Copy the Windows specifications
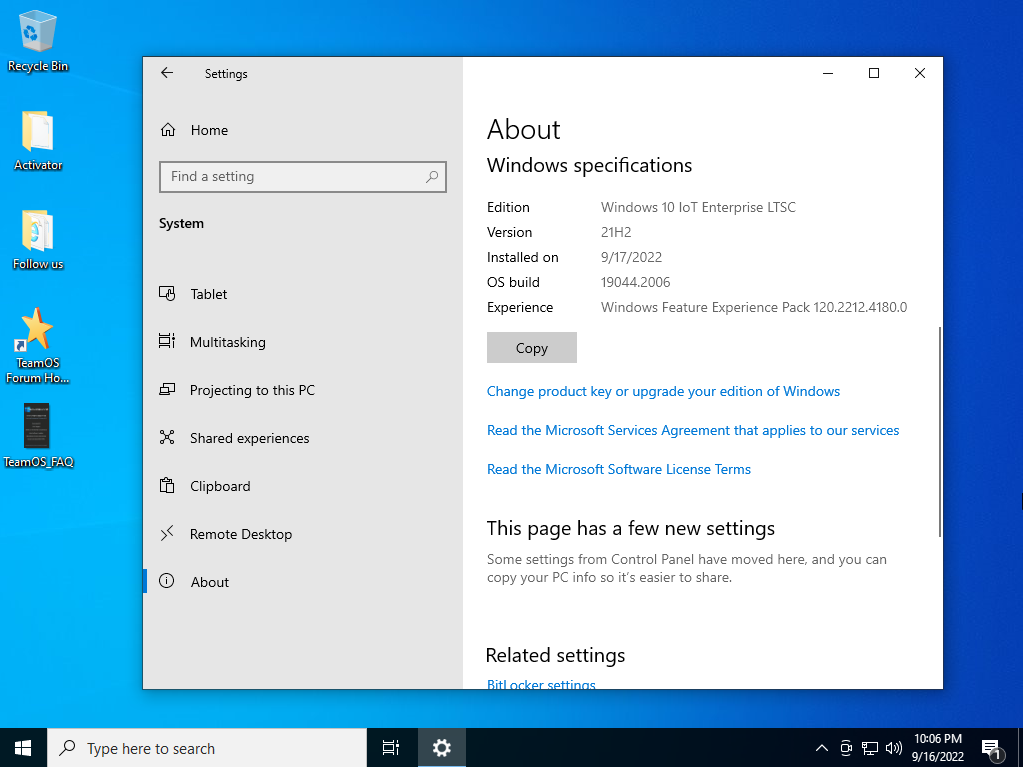Image resolution: width=1023 pixels, height=767 pixels. coord(532,348)
